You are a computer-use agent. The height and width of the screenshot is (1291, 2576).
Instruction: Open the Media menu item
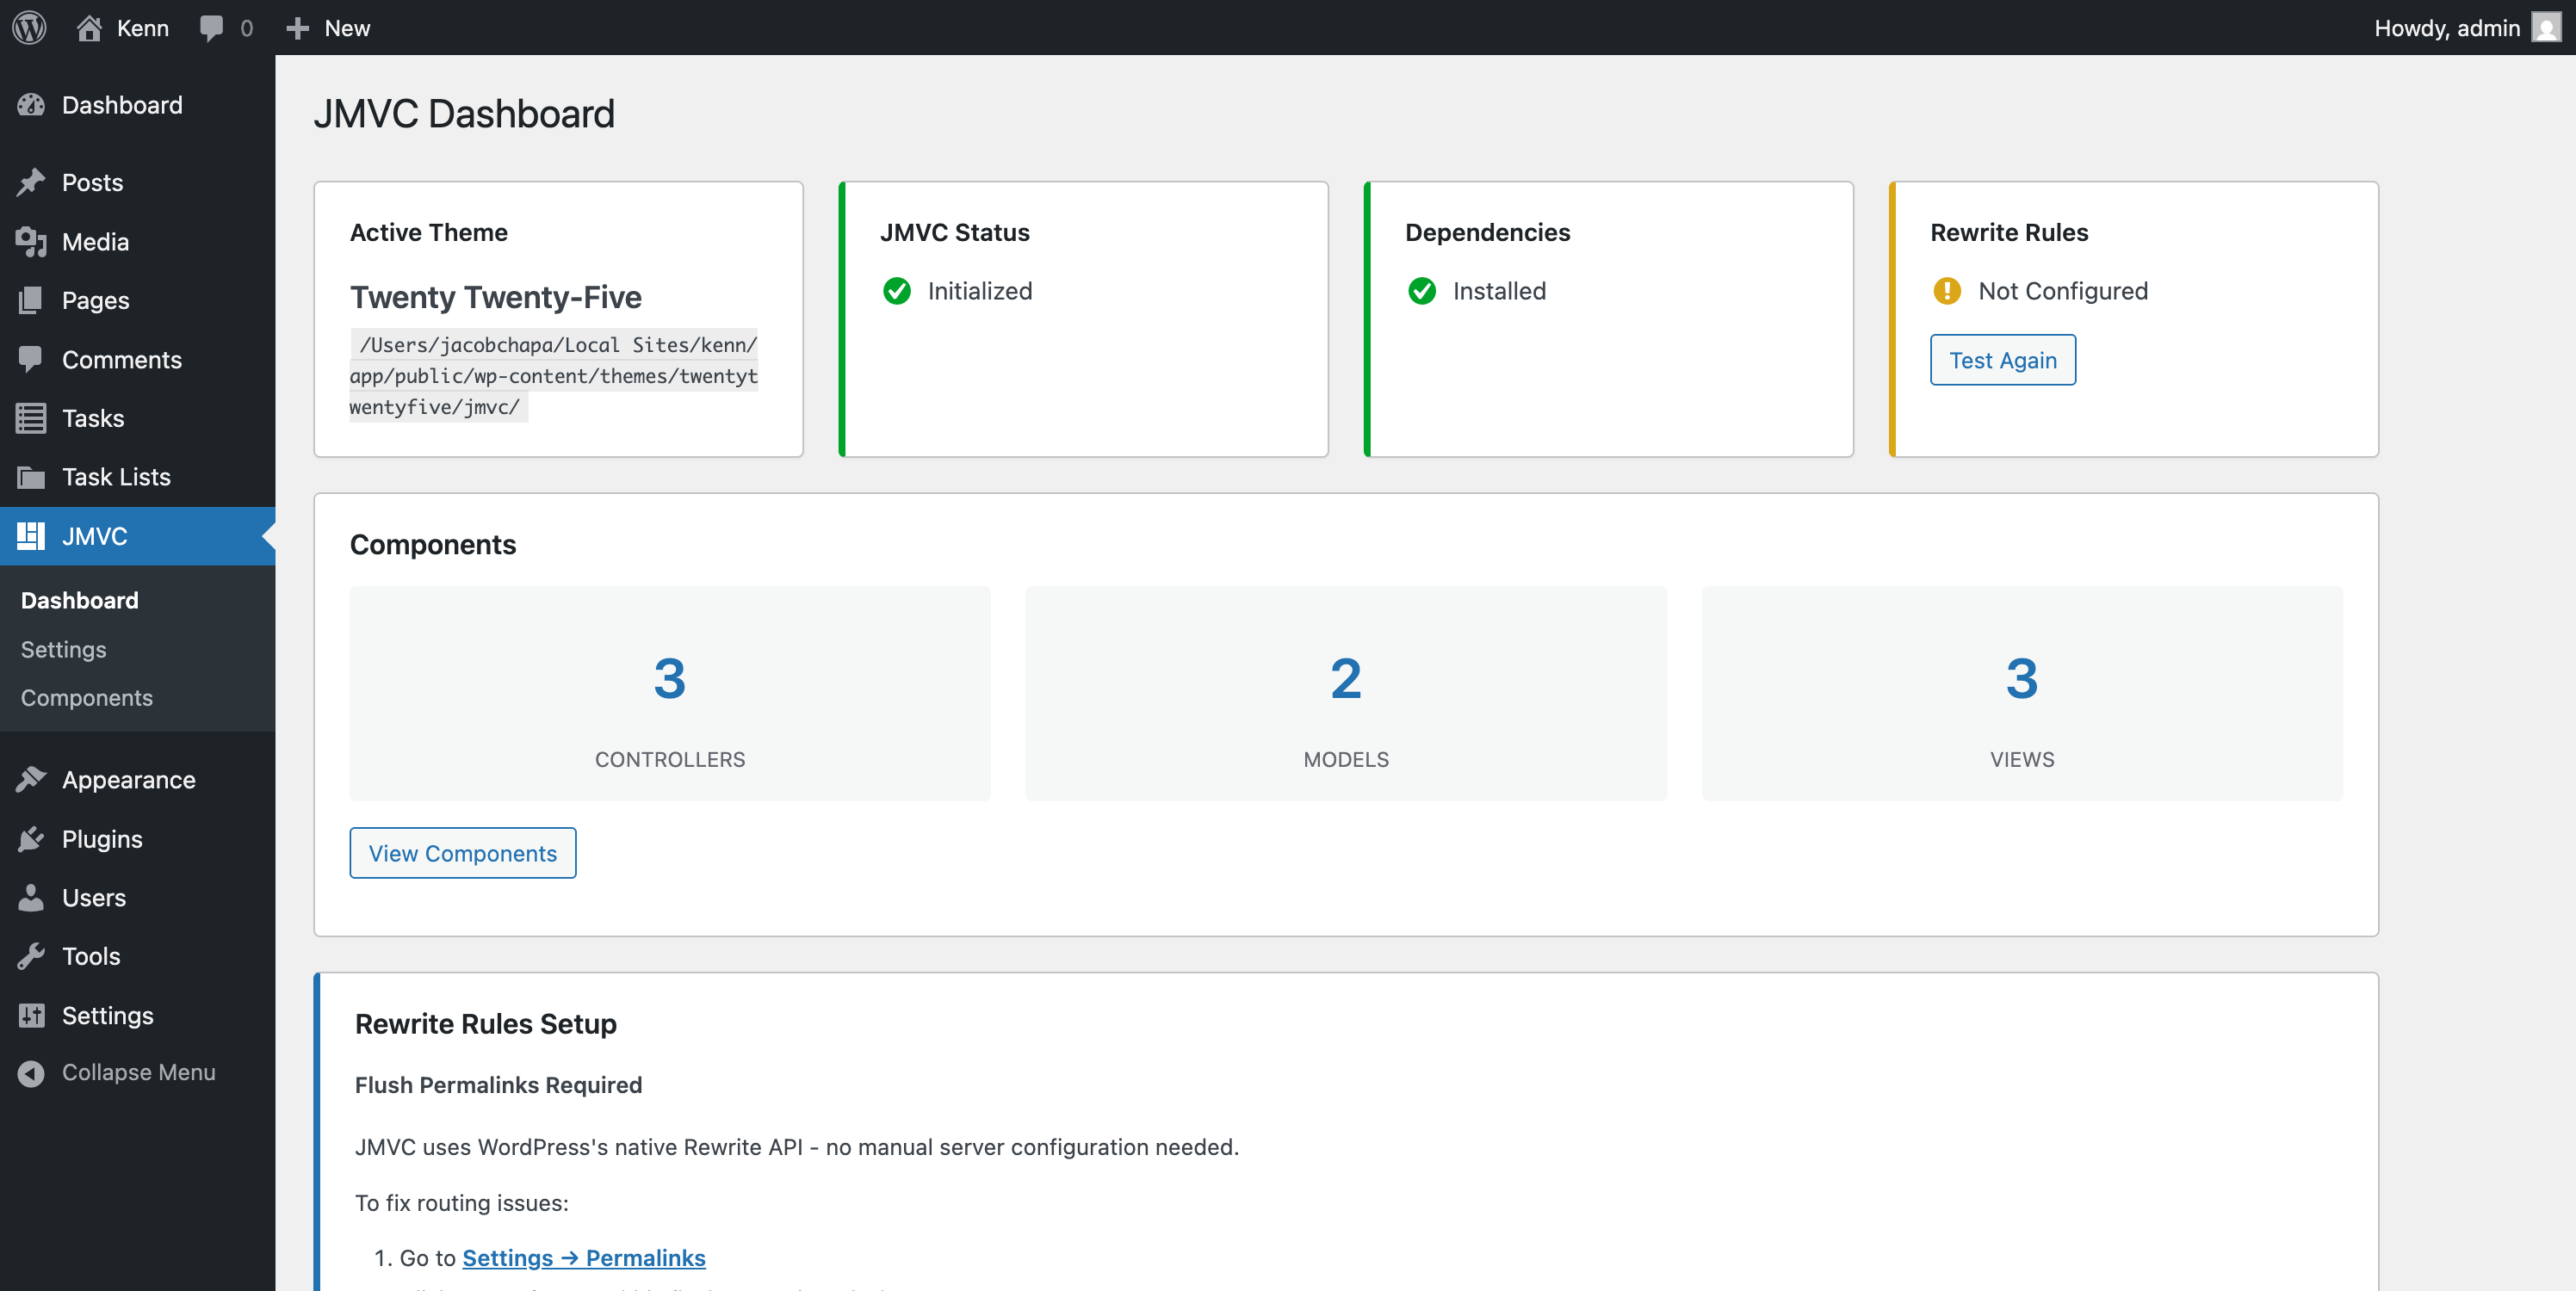click(138, 241)
